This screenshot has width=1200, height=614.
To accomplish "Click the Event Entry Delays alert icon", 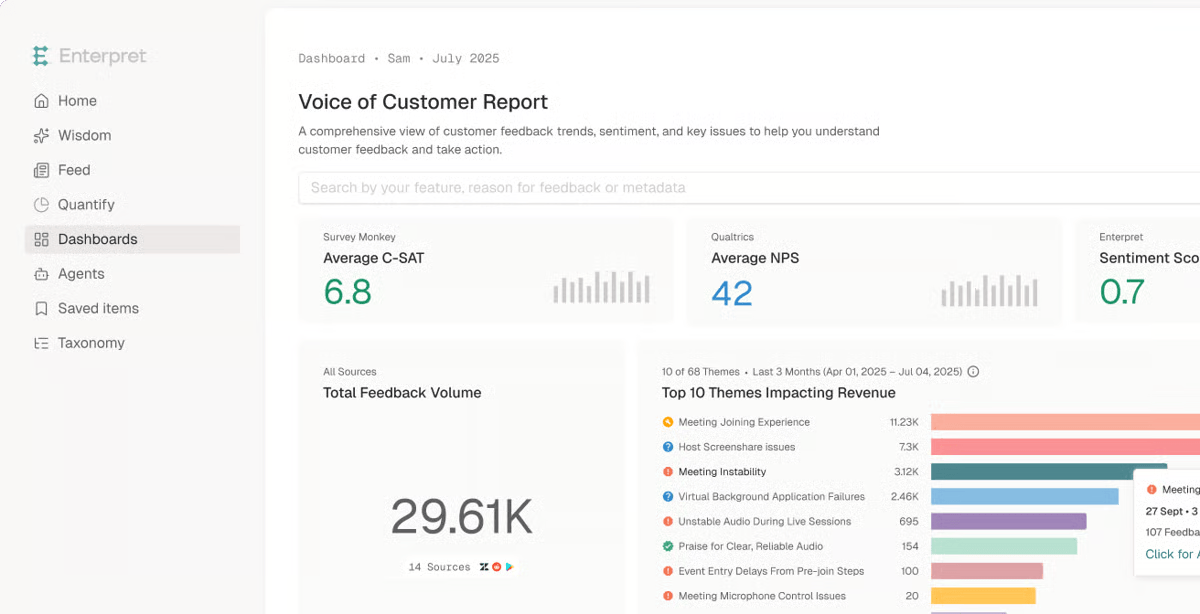I will pyautogui.click(x=668, y=572).
